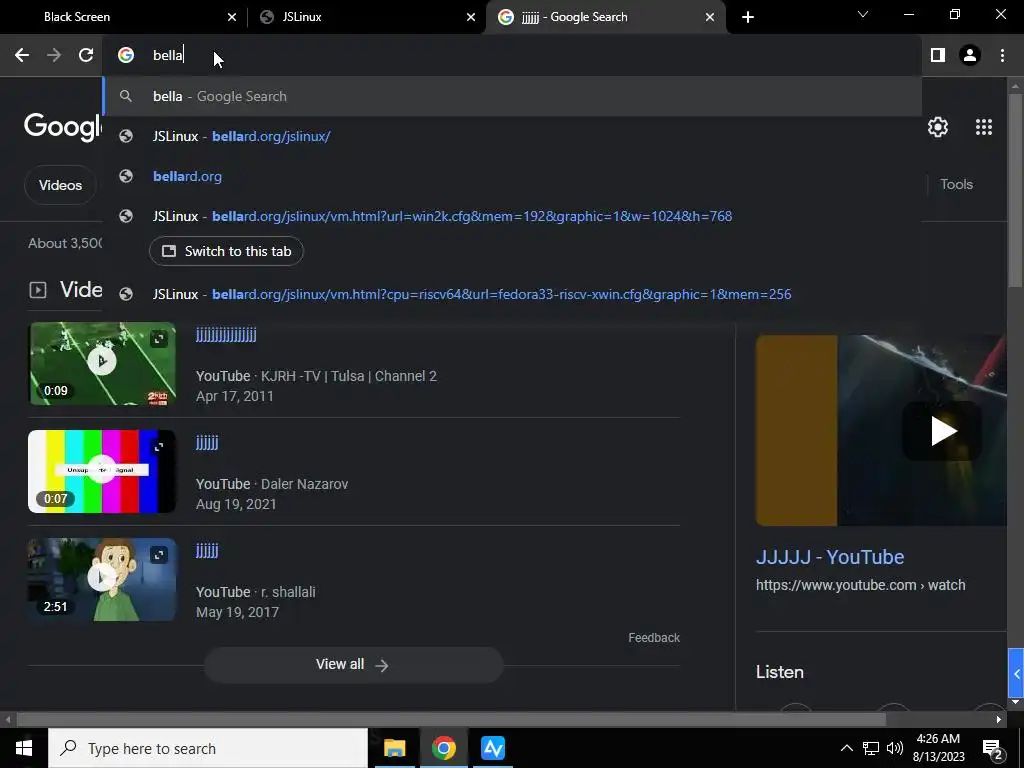The width and height of the screenshot is (1024, 768).
Task: Click the Videos filter chip
Action: pos(60,185)
